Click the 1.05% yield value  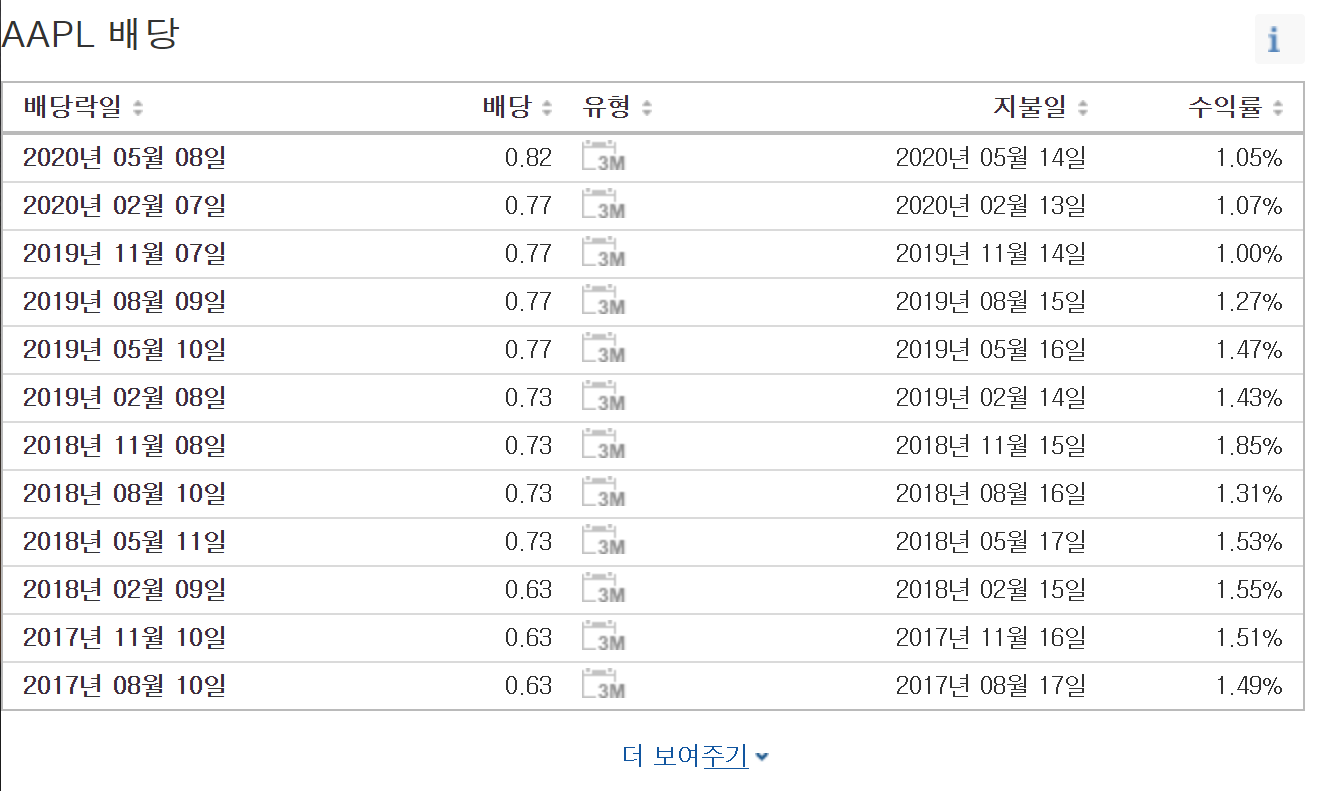[x=1249, y=158]
